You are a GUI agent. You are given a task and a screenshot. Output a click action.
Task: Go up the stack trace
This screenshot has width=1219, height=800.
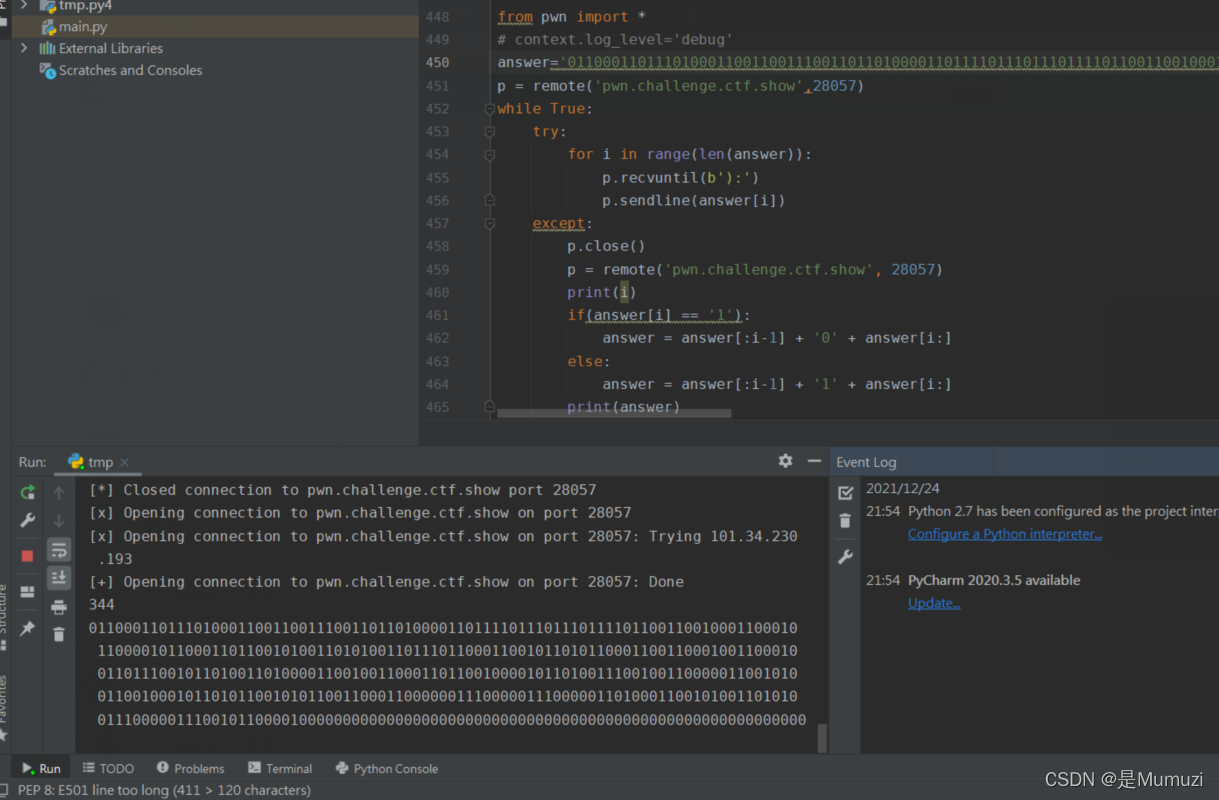(59, 492)
